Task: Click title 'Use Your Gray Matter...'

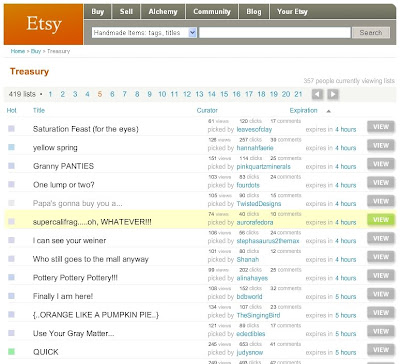Action: tap(73, 334)
